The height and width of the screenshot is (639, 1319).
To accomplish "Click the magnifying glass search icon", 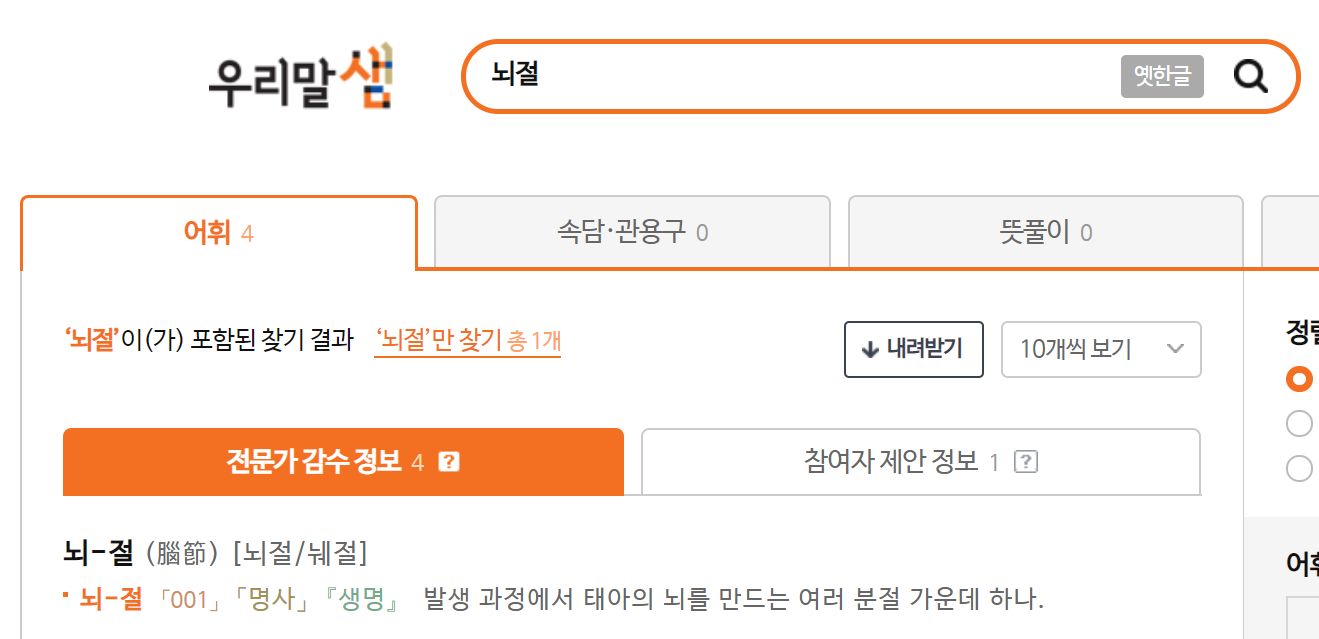I will (x=1250, y=76).
